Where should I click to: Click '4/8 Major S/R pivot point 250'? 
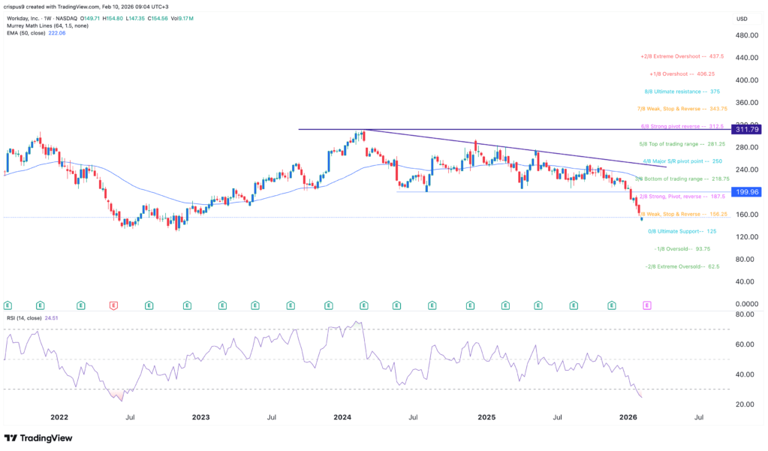pyautogui.click(x=682, y=161)
